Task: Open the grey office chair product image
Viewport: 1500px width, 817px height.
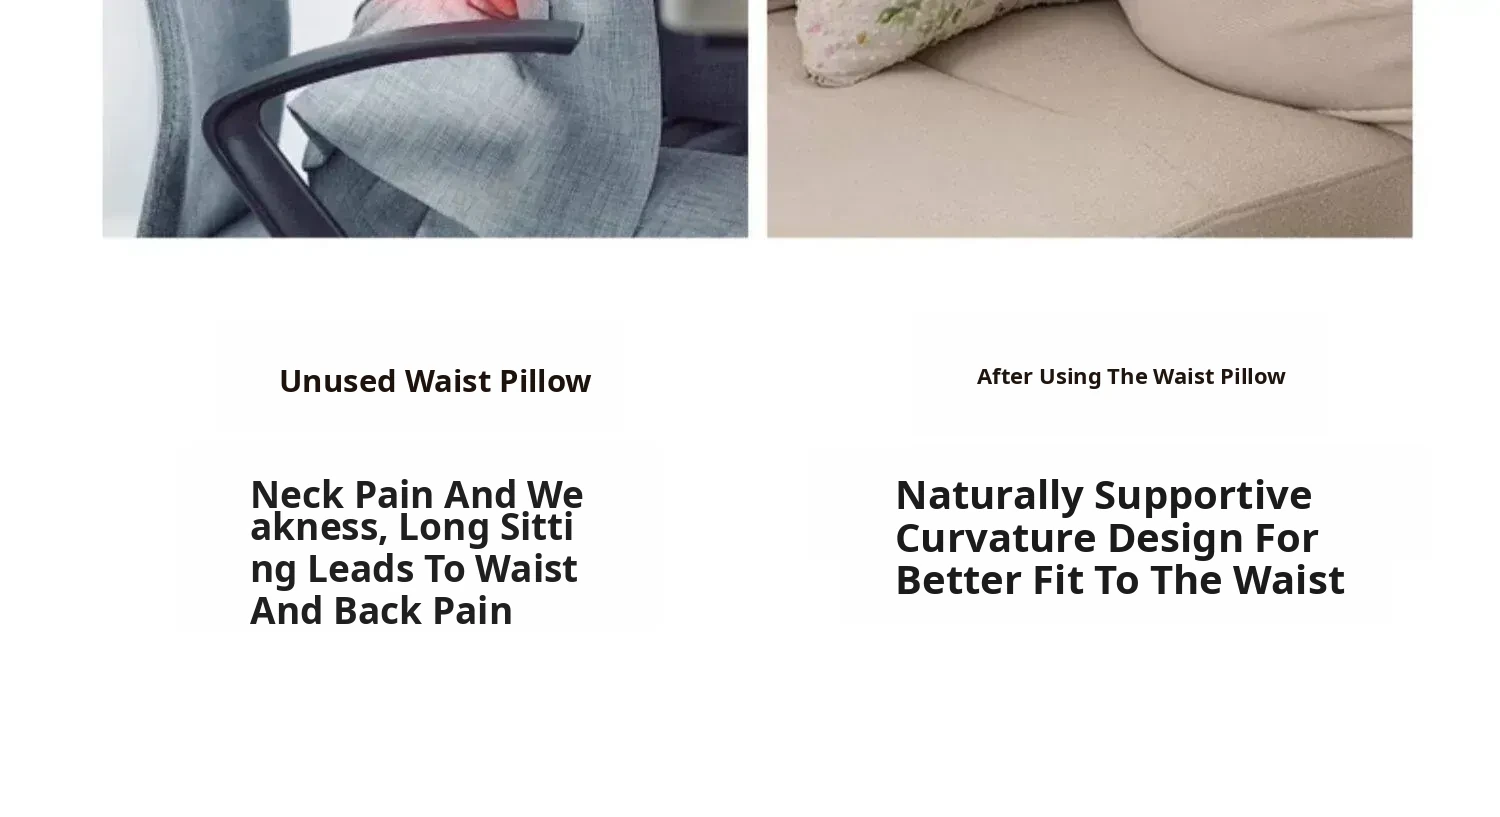Action: (425, 118)
